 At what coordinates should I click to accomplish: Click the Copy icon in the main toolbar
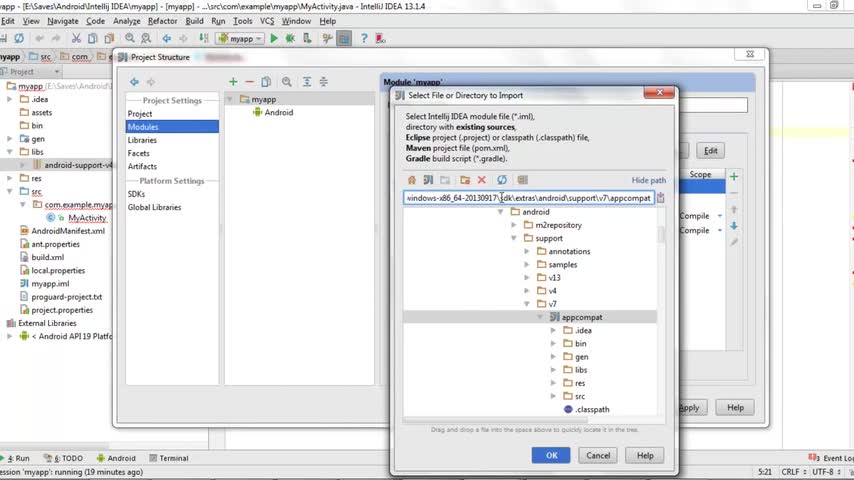click(x=93, y=38)
